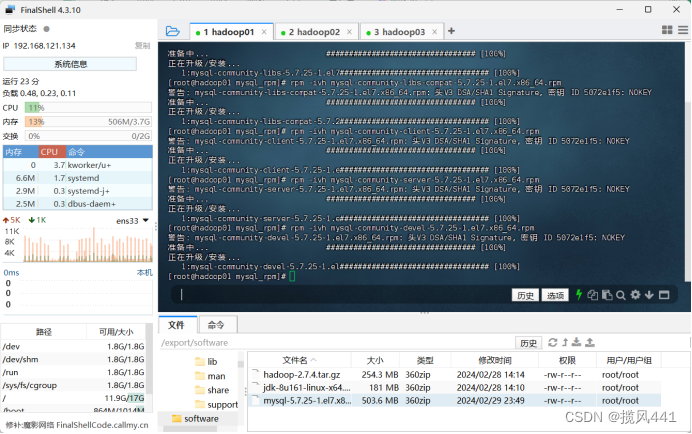Paste into terminal with the paste icon
Image resolution: width=692 pixels, height=434 pixels.
click(607, 295)
